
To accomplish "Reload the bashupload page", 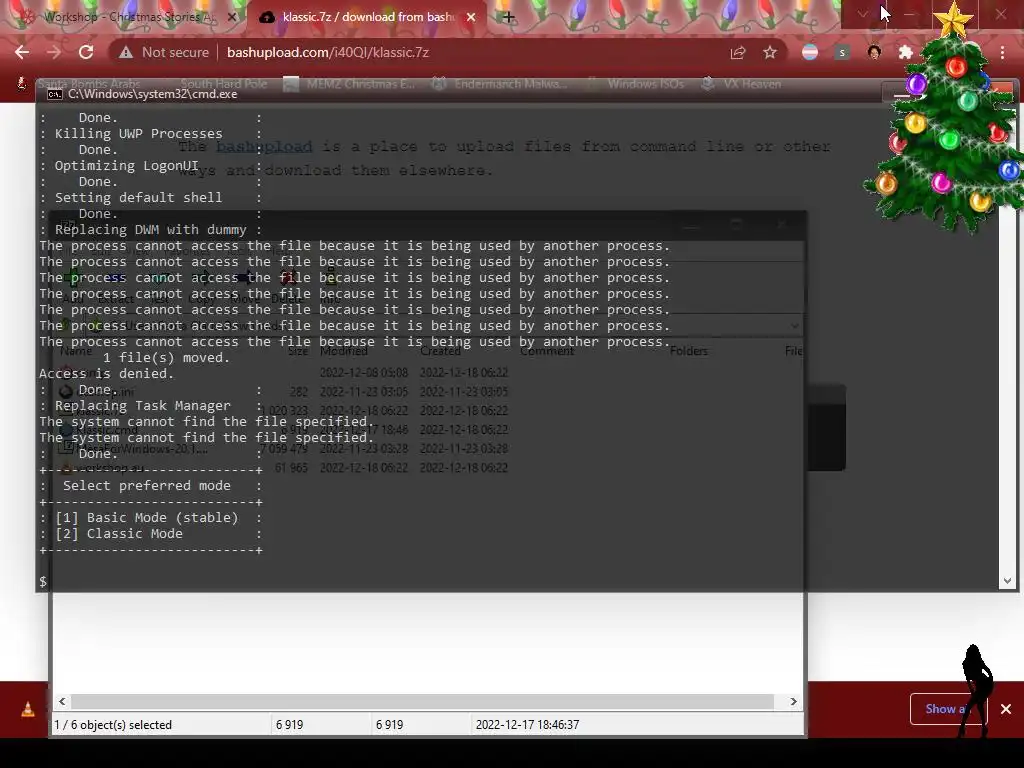I will pyautogui.click(x=86, y=52).
